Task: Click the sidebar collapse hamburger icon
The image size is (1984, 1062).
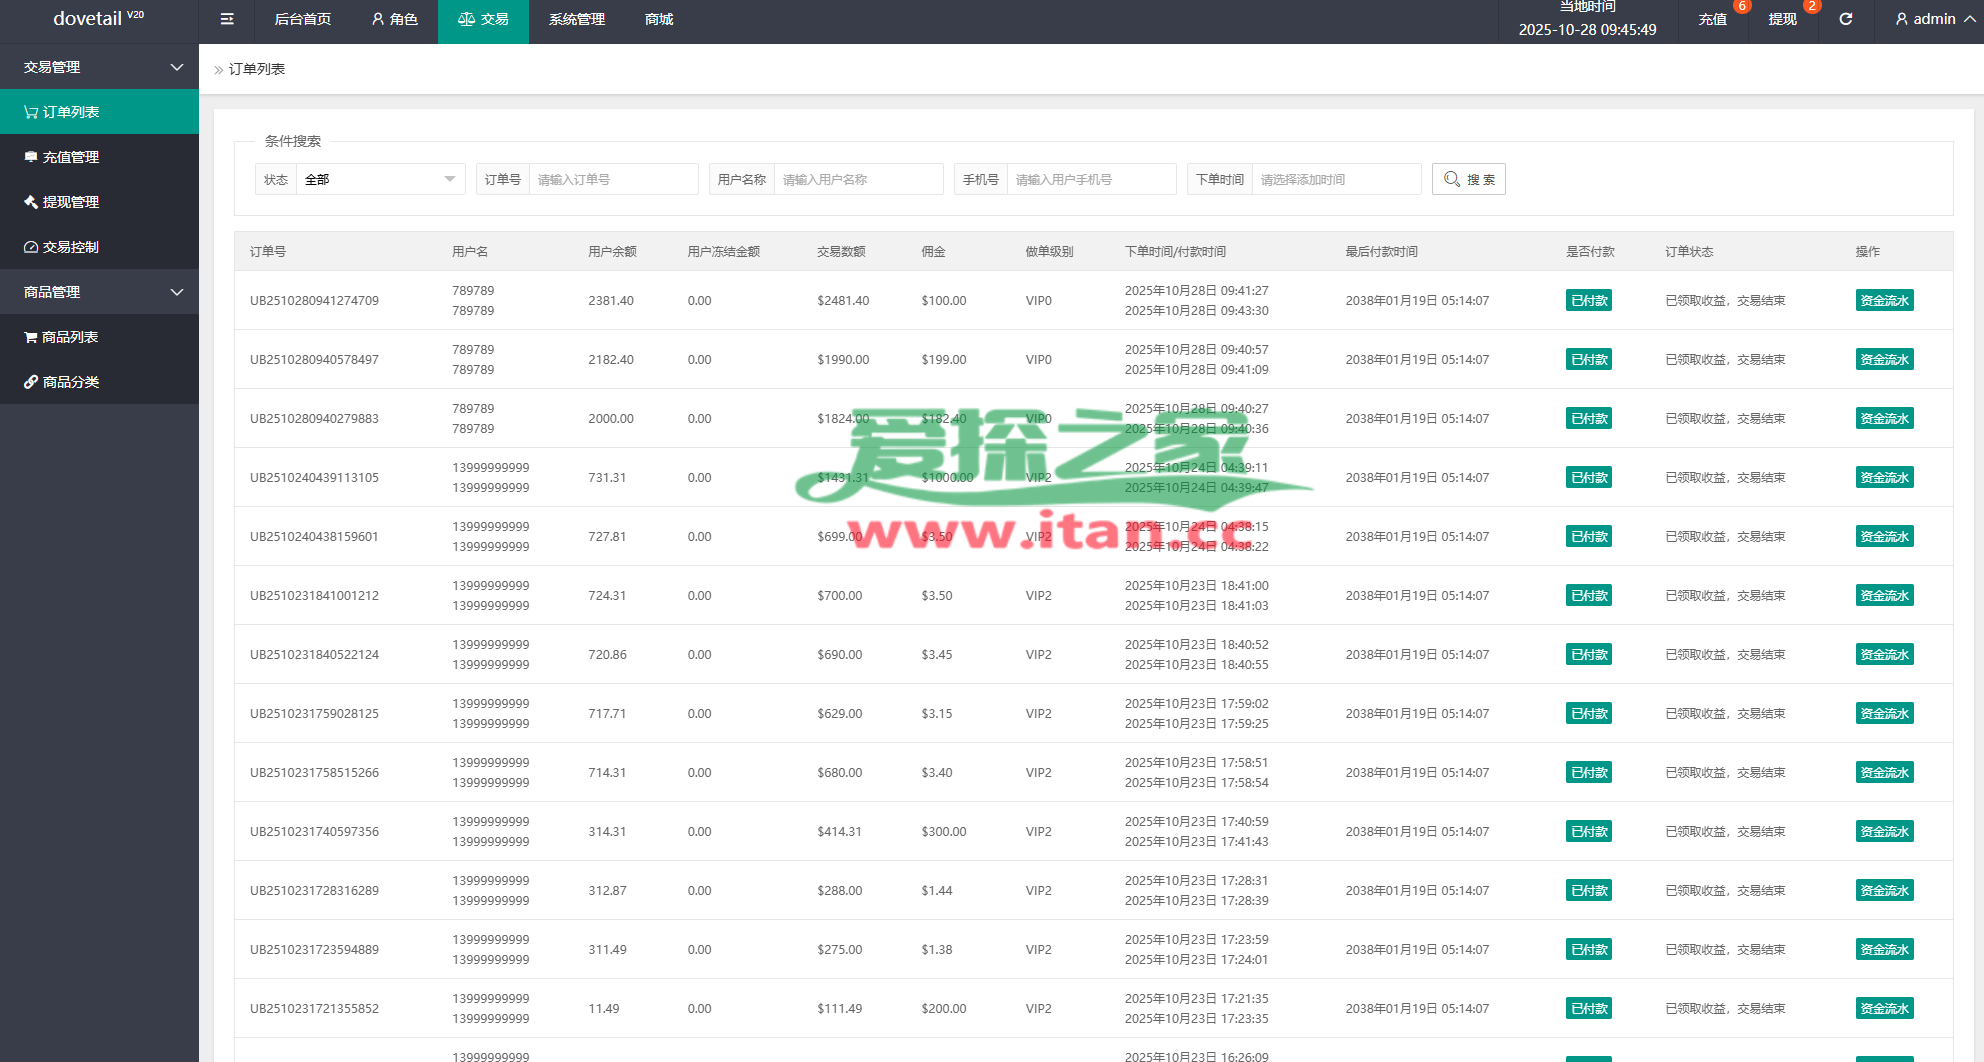Action: [x=227, y=19]
